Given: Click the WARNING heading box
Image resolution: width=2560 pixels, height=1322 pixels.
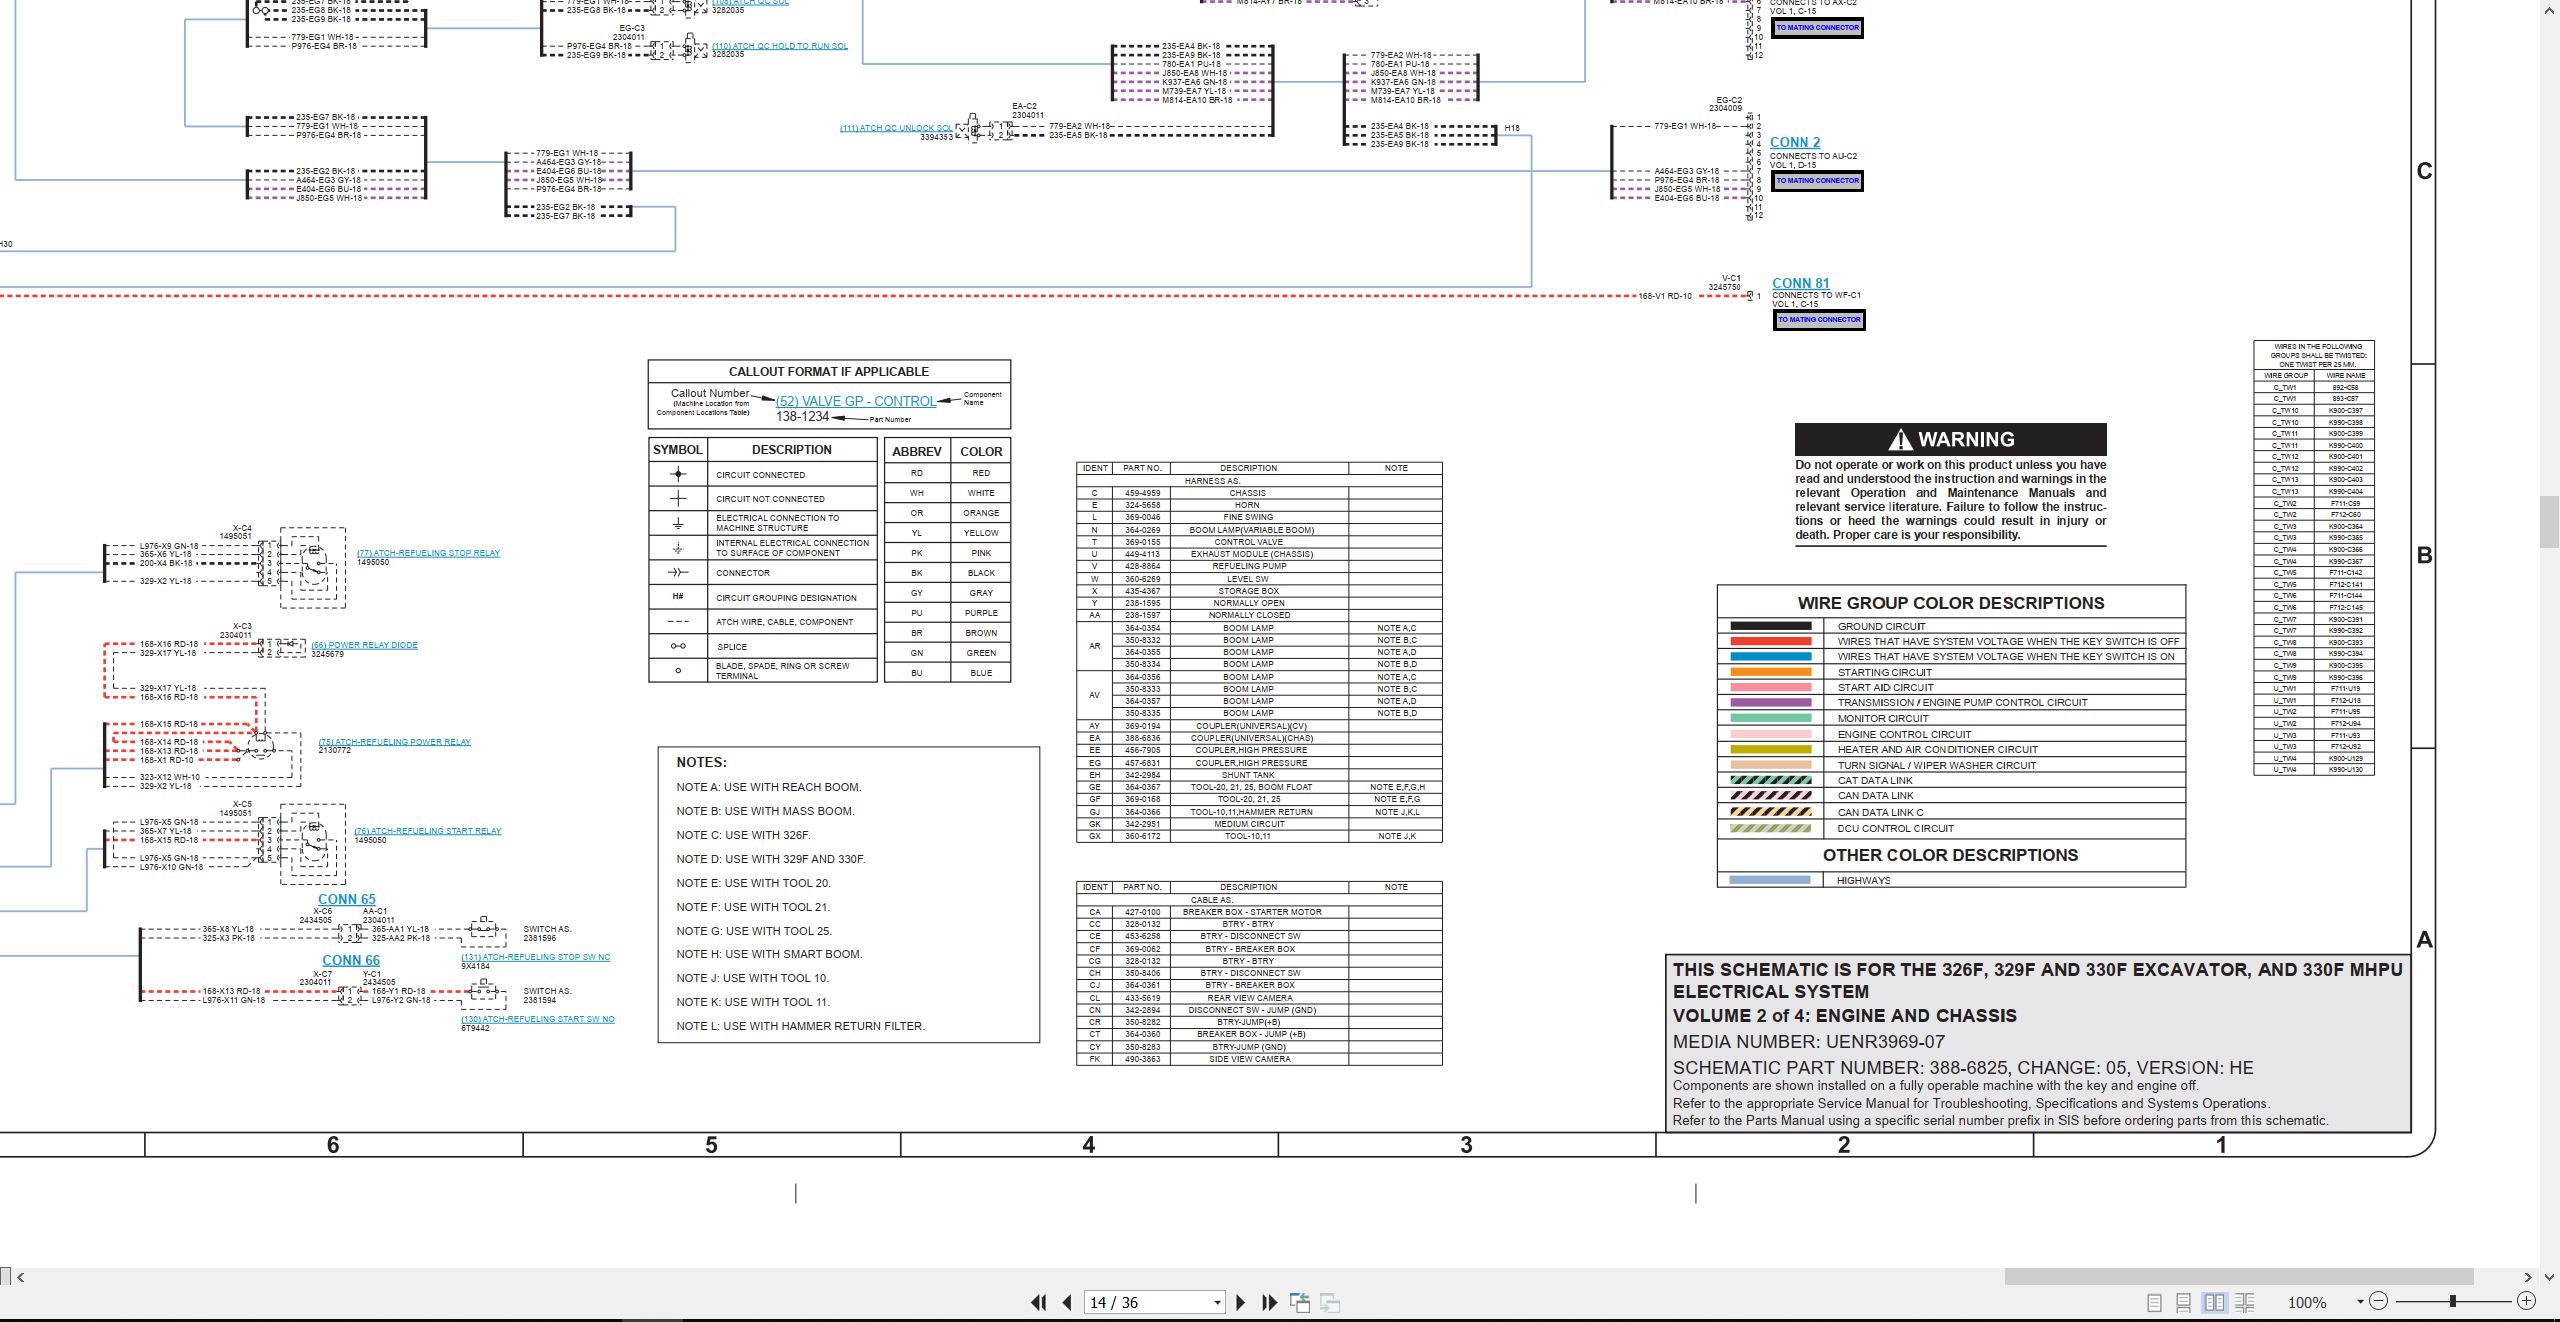Looking at the screenshot, I should pyautogui.click(x=1950, y=439).
